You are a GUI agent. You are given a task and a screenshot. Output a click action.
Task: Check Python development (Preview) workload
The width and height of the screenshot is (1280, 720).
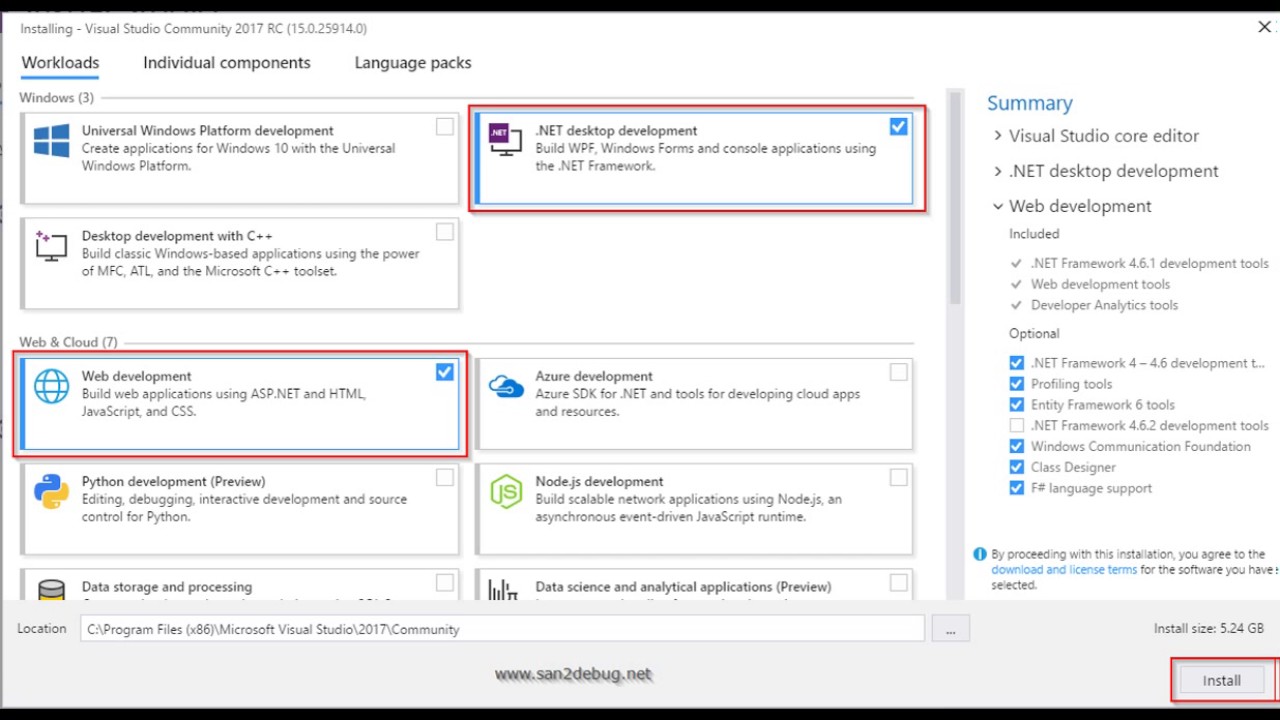coord(444,478)
